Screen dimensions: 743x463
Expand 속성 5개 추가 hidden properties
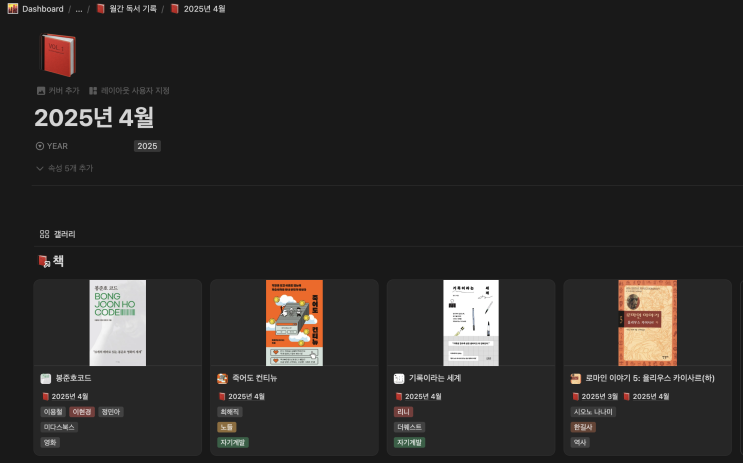point(65,168)
